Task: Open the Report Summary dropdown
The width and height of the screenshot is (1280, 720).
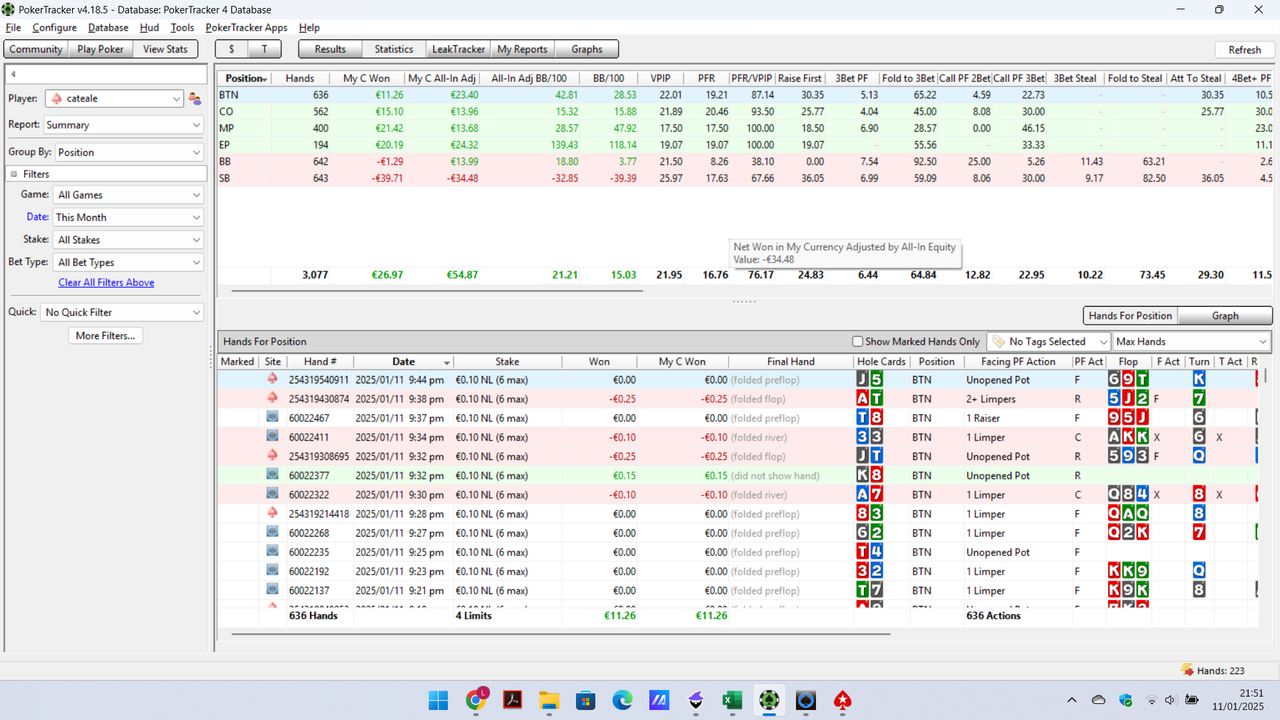Action: [x=123, y=125]
